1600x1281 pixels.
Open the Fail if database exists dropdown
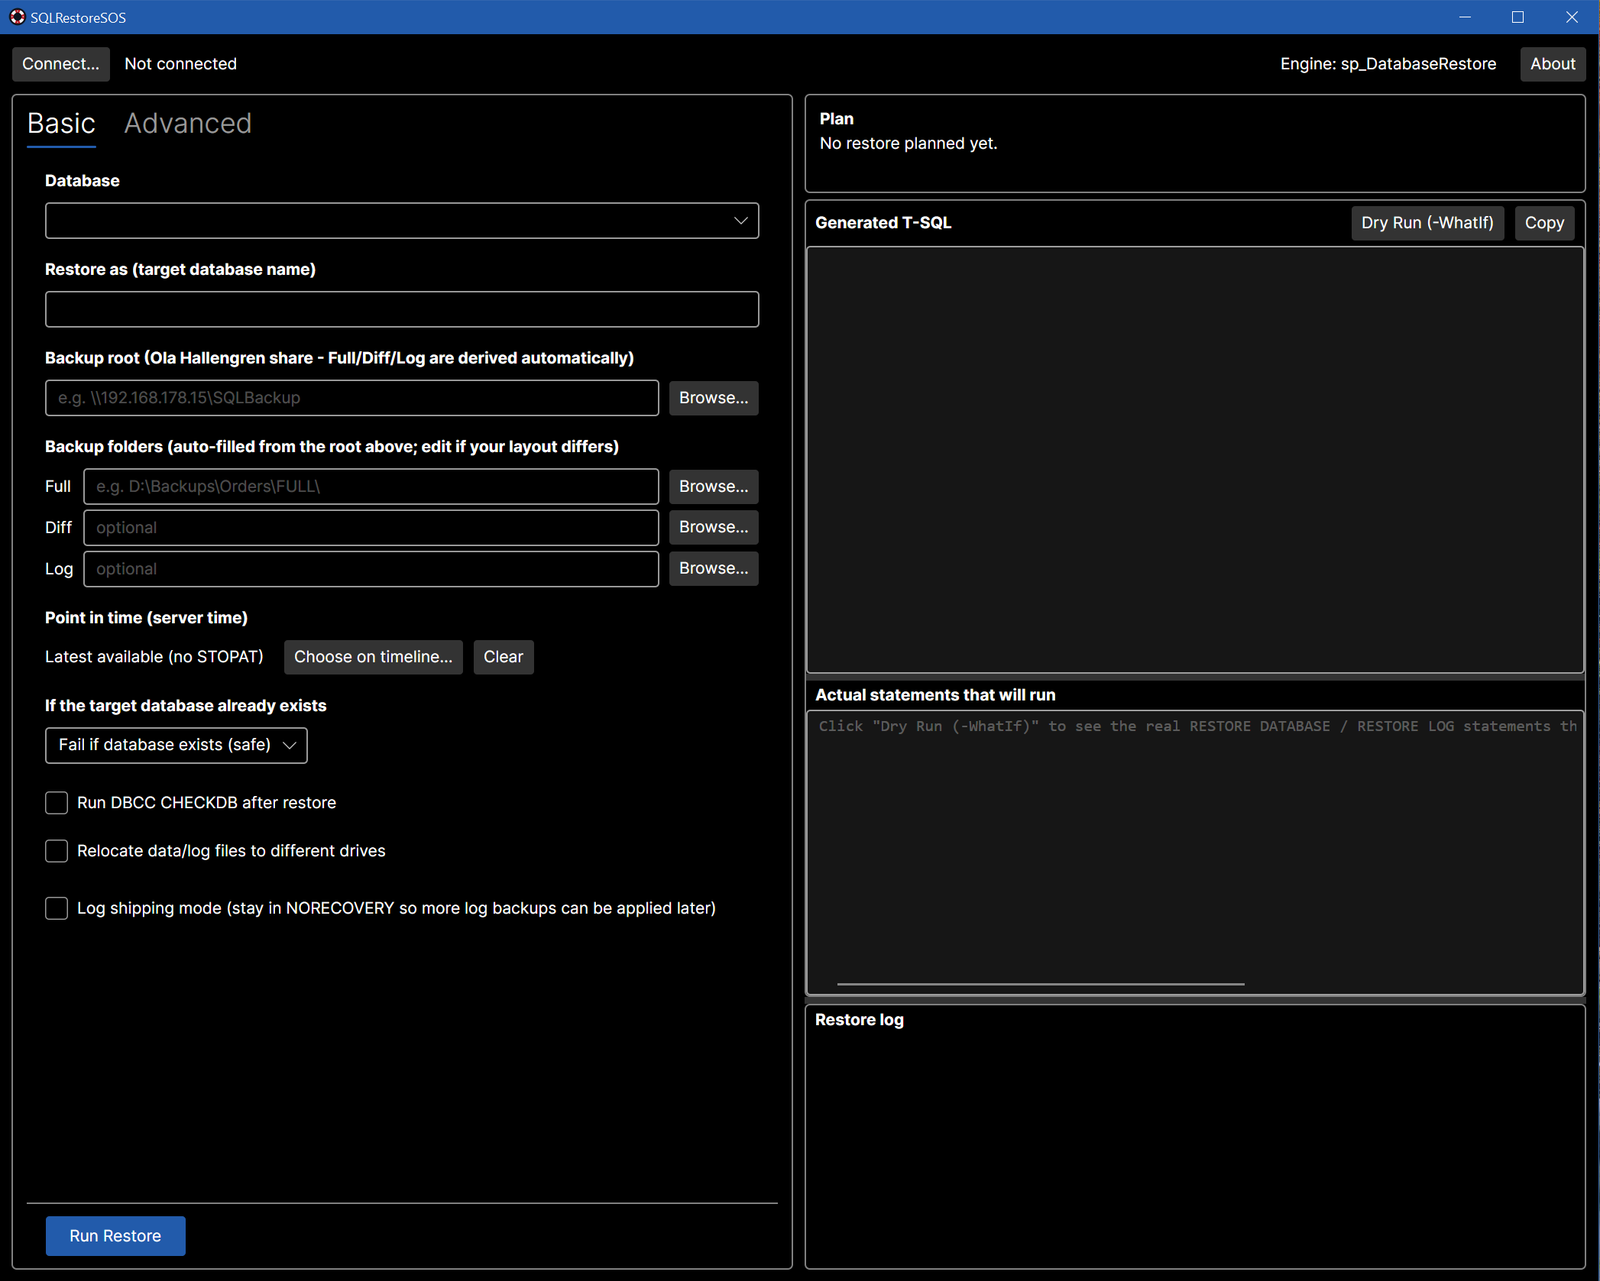pyautogui.click(x=176, y=745)
